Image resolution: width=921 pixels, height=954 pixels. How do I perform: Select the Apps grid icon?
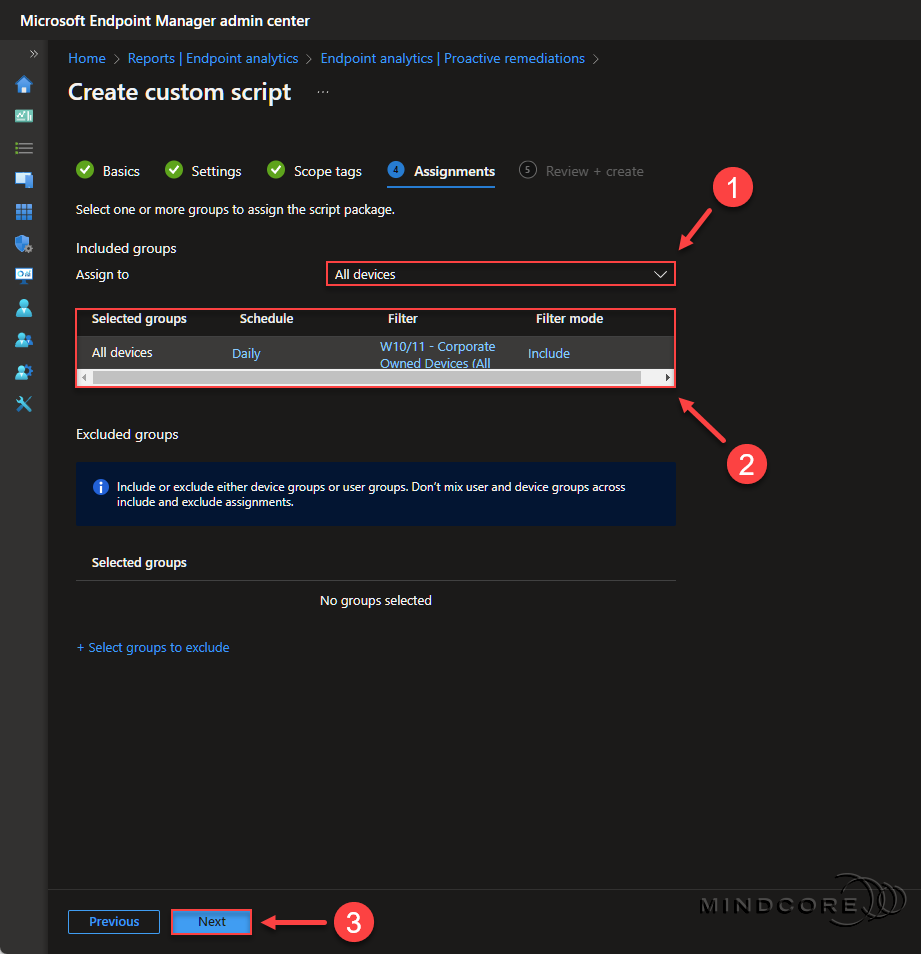click(x=24, y=212)
